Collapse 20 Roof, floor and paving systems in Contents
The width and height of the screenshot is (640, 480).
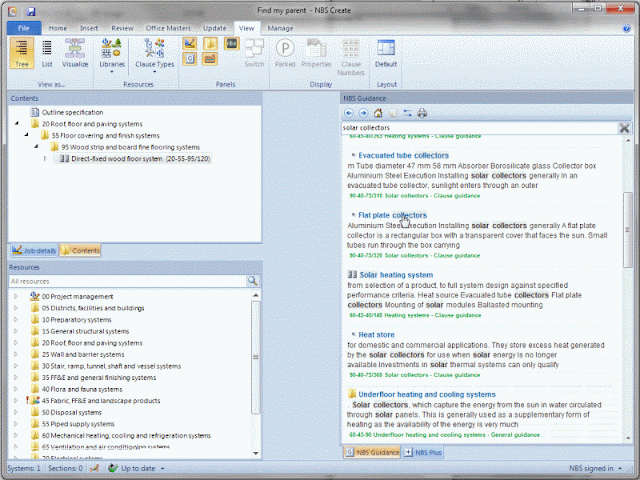(x=17, y=124)
